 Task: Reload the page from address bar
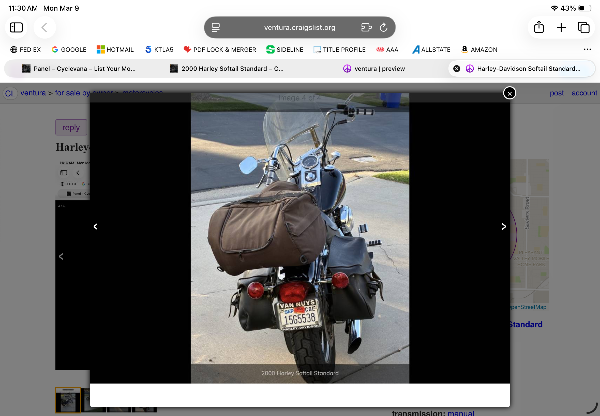pyautogui.click(x=384, y=27)
